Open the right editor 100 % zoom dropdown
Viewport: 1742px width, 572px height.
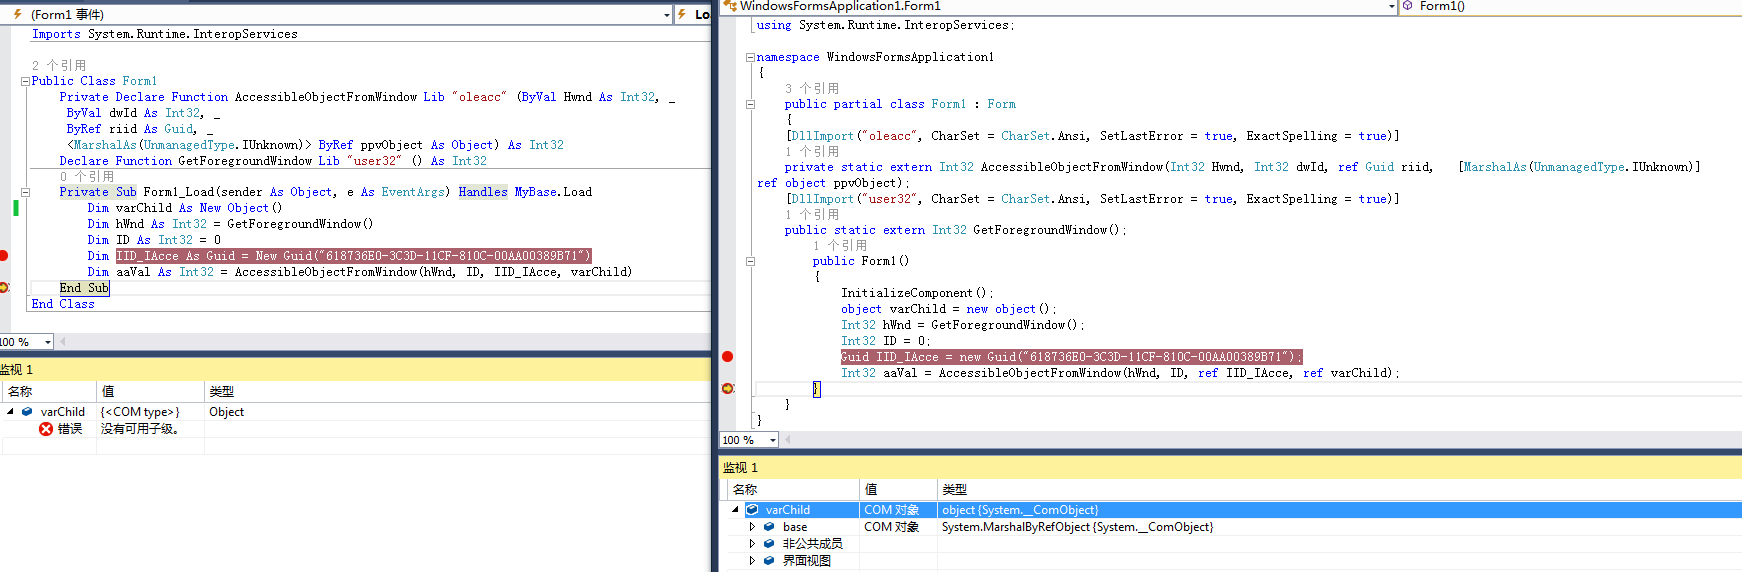tap(772, 440)
